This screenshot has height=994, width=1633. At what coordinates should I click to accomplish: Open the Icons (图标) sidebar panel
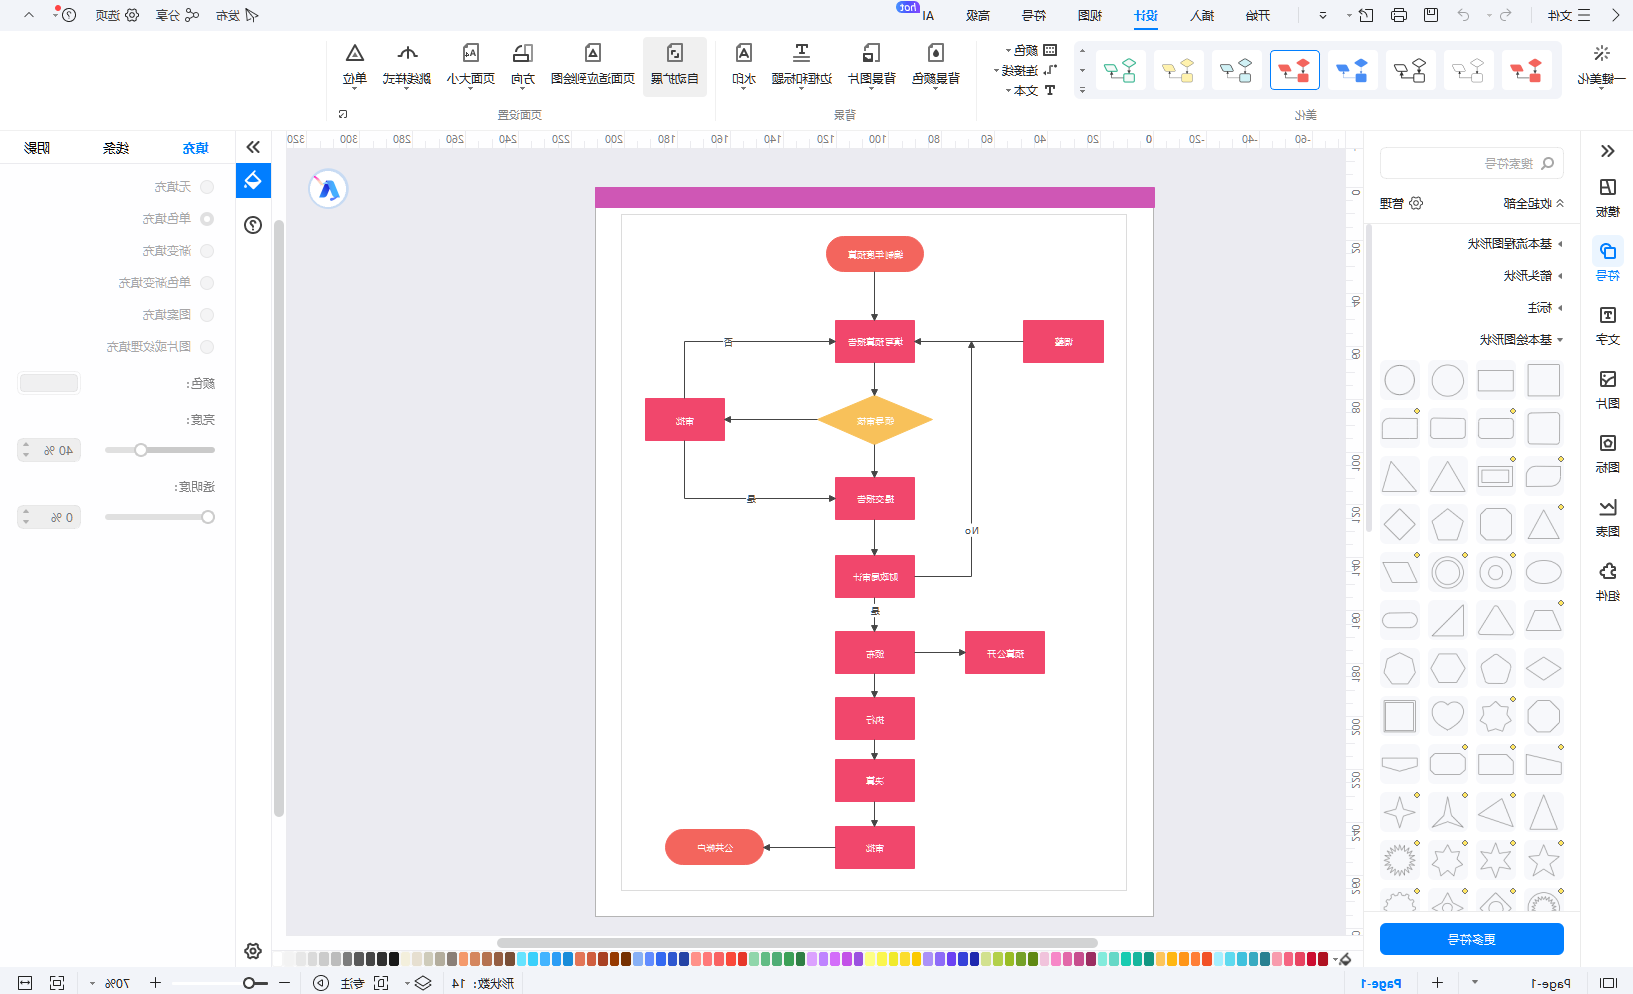[x=1607, y=453]
